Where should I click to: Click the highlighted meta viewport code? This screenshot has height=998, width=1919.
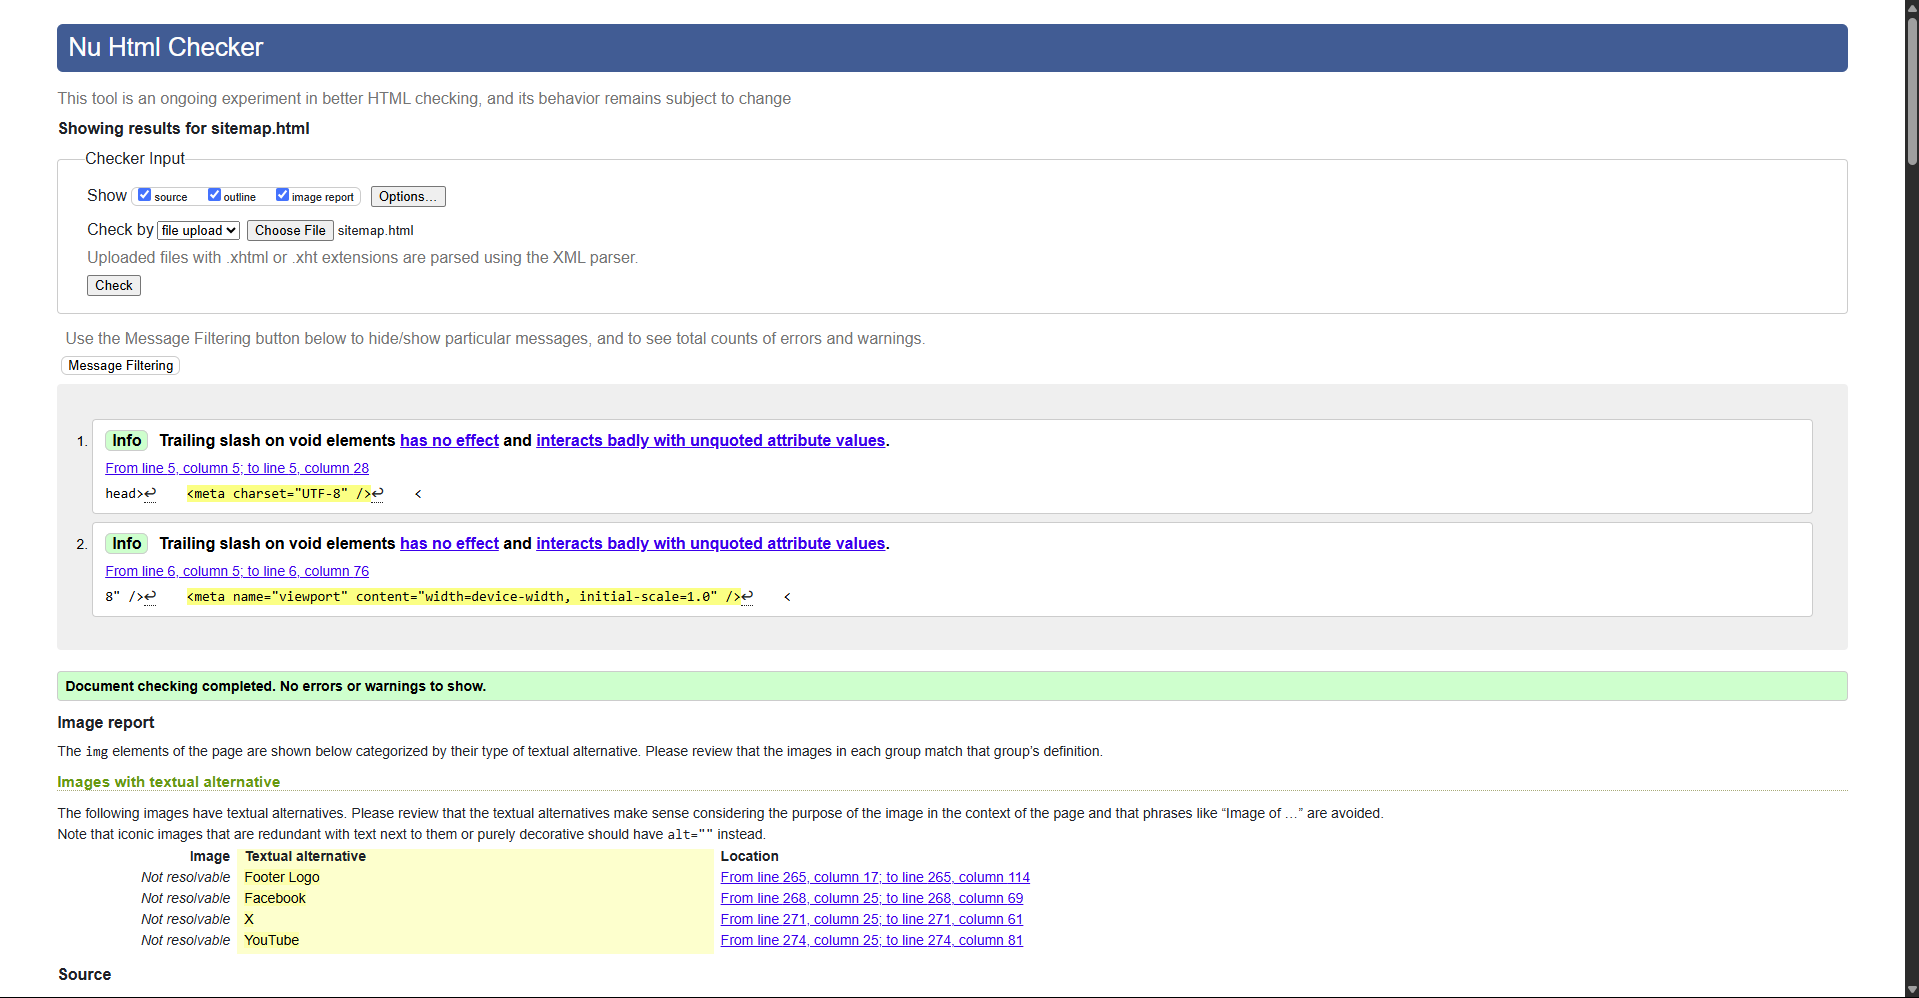(x=463, y=597)
